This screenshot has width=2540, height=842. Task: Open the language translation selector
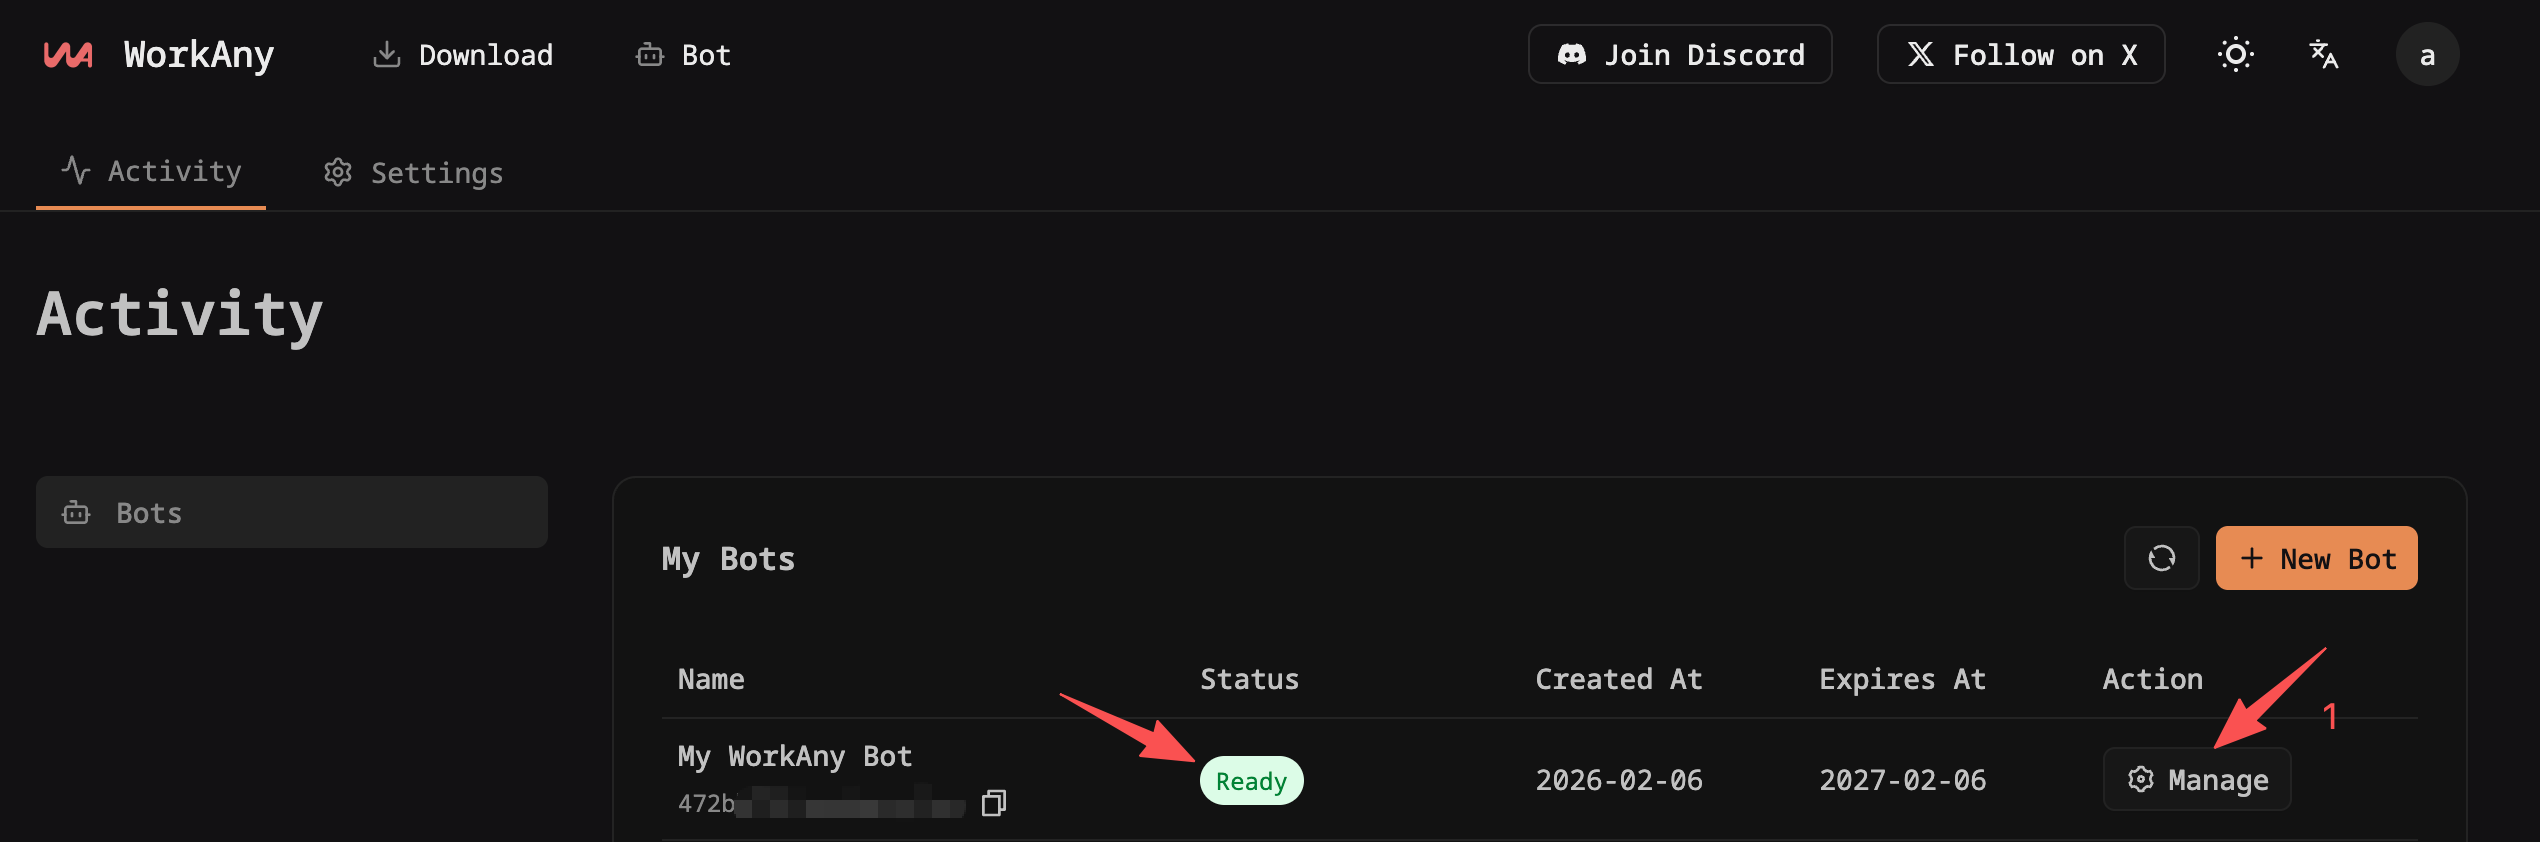pyautogui.click(x=2324, y=55)
